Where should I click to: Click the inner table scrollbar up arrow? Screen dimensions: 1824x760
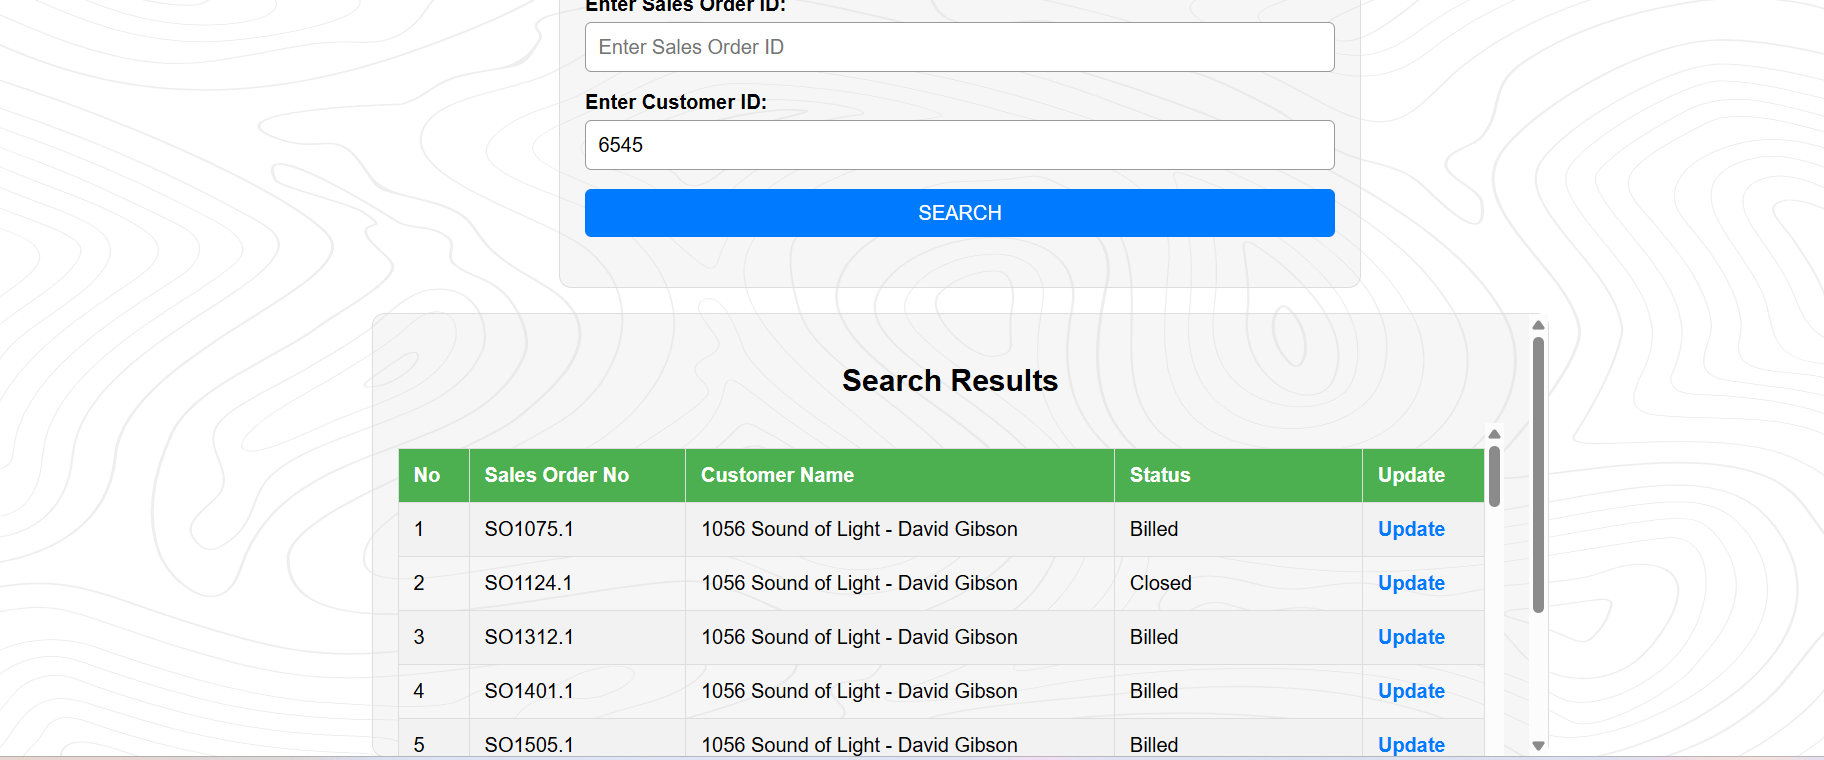click(x=1494, y=434)
